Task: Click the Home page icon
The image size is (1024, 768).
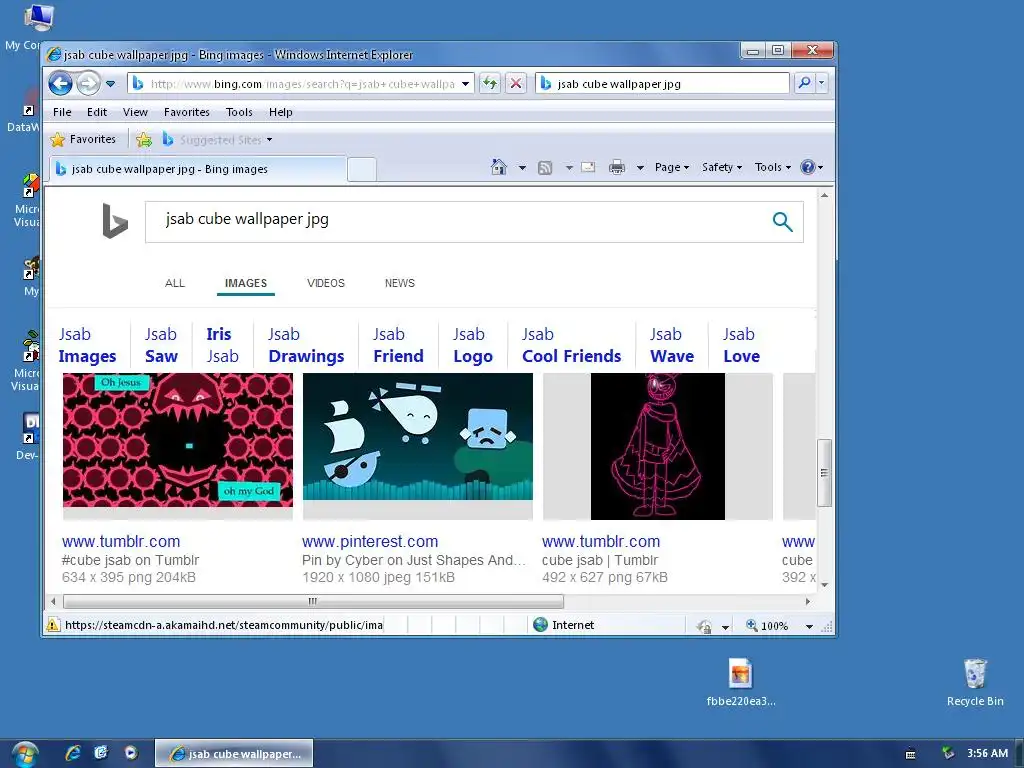Action: click(x=499, y=167)
